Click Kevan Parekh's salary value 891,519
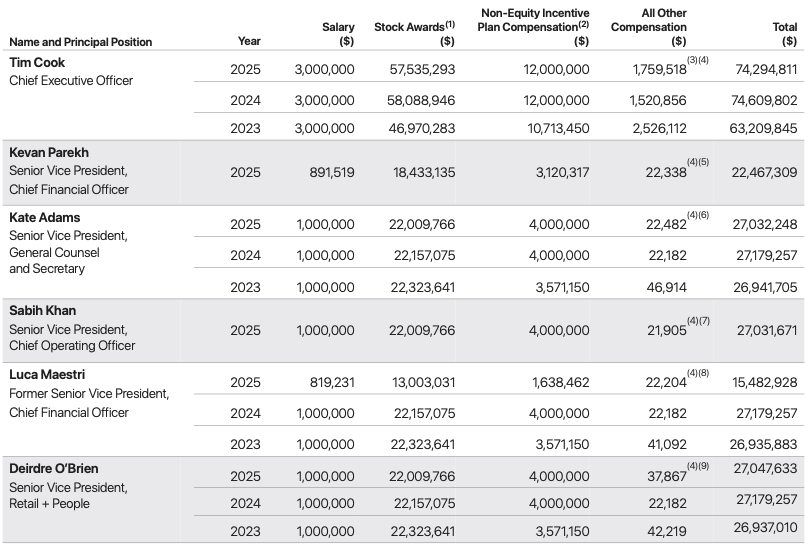The image size is (809, 545). (328, 172)
